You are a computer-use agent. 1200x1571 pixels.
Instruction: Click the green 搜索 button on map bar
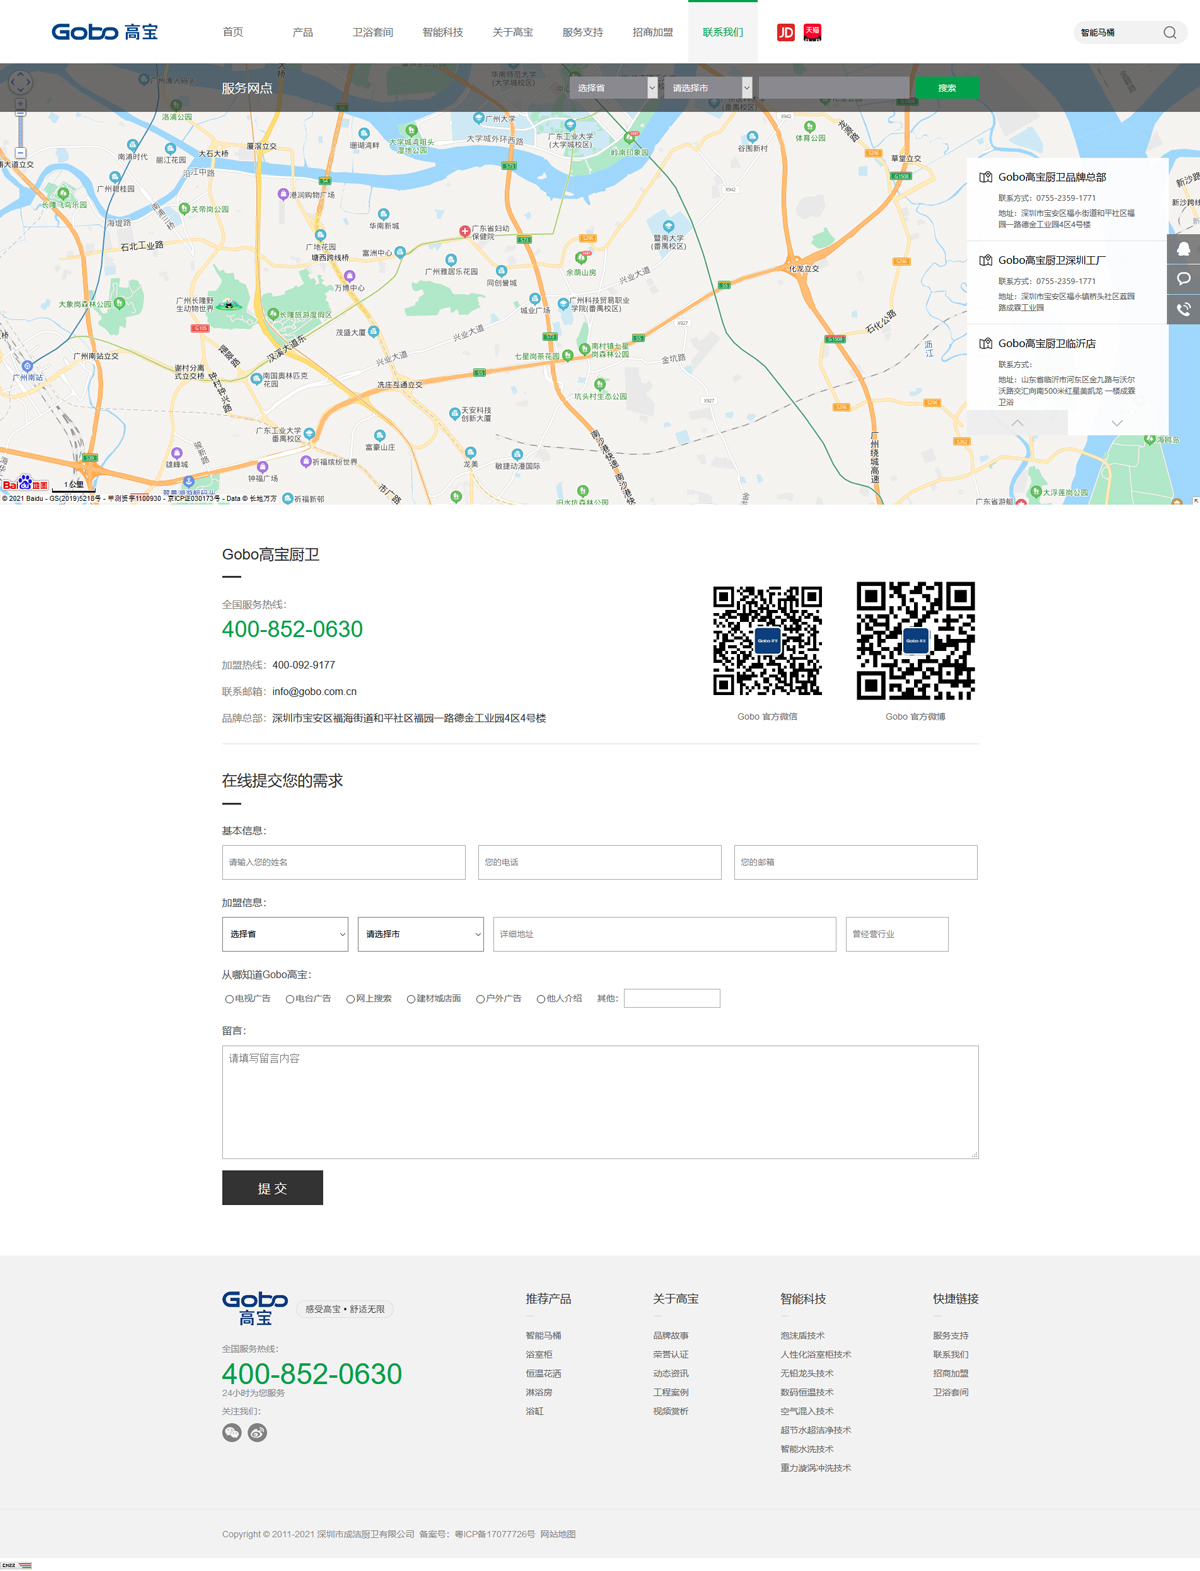pos(946,88)
